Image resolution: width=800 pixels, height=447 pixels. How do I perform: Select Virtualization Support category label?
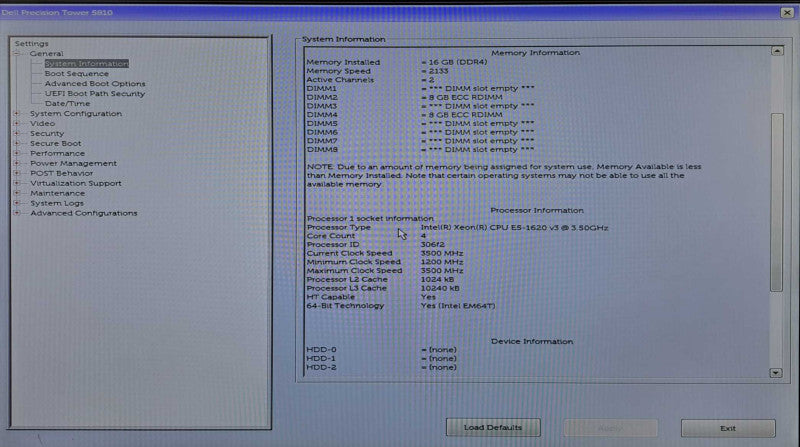tap(76, 183)
